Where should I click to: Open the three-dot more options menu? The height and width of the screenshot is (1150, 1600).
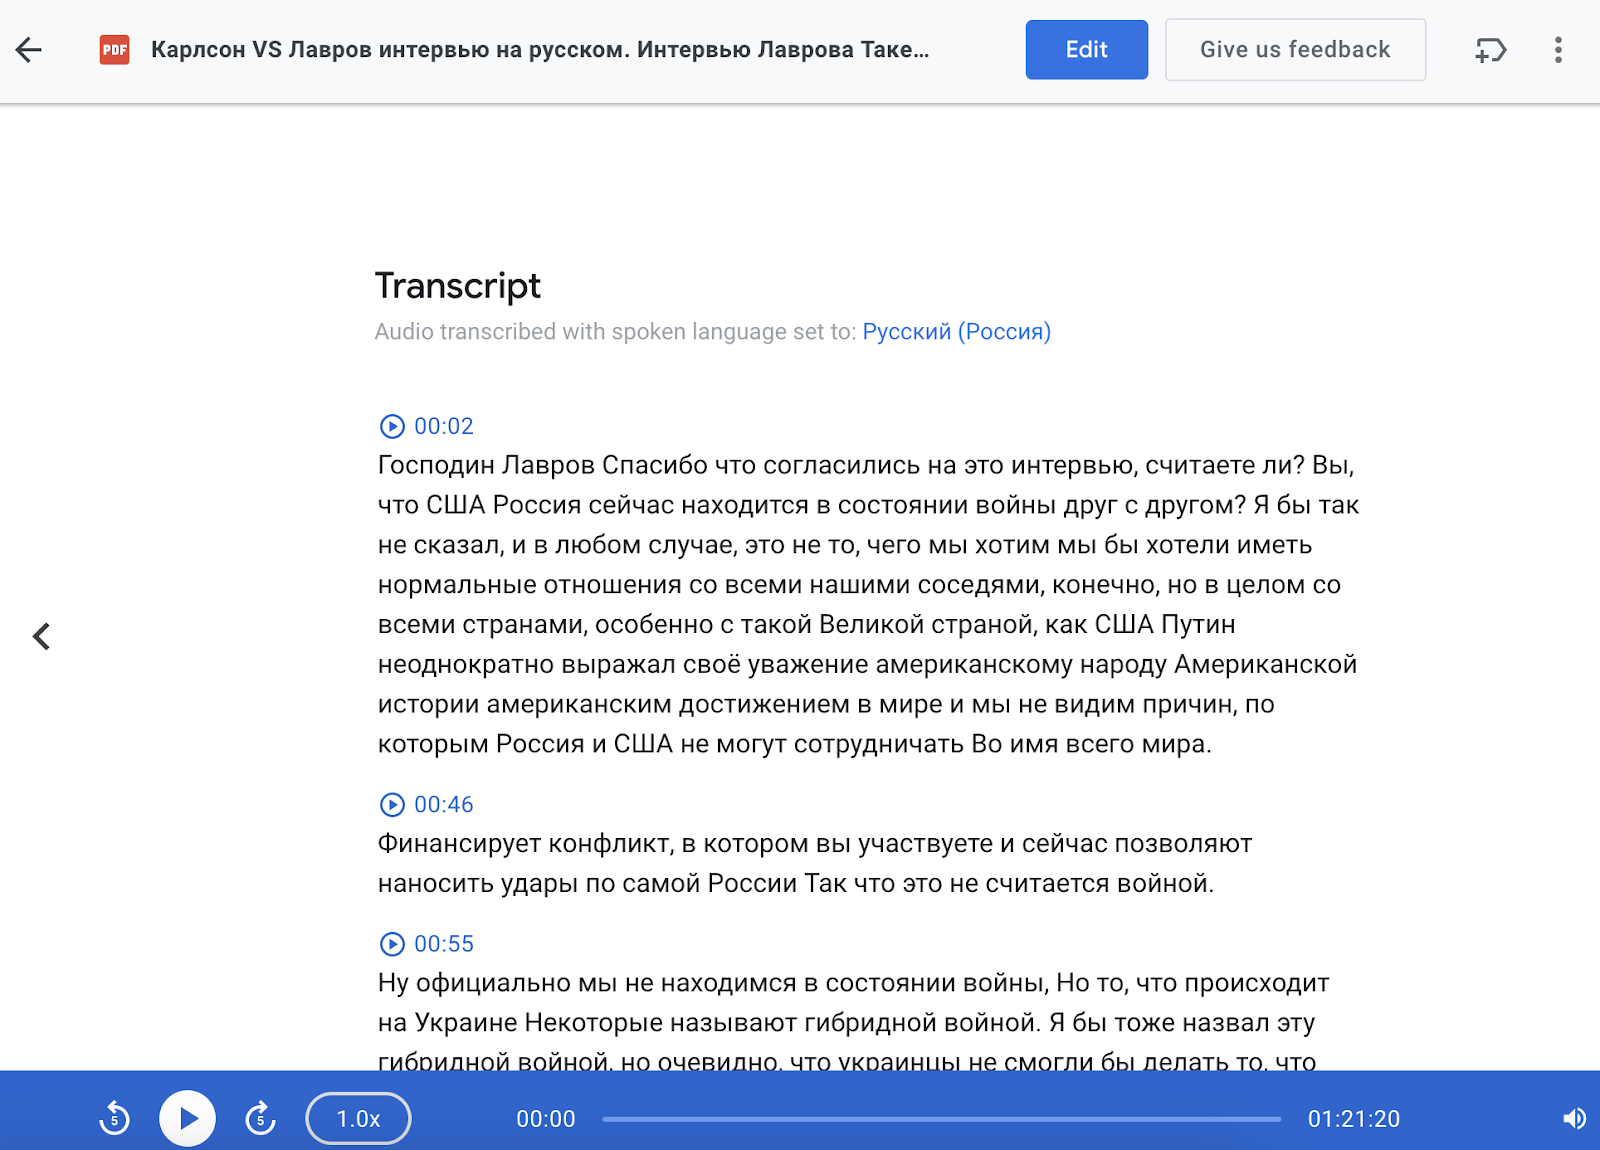[1558, 50]
